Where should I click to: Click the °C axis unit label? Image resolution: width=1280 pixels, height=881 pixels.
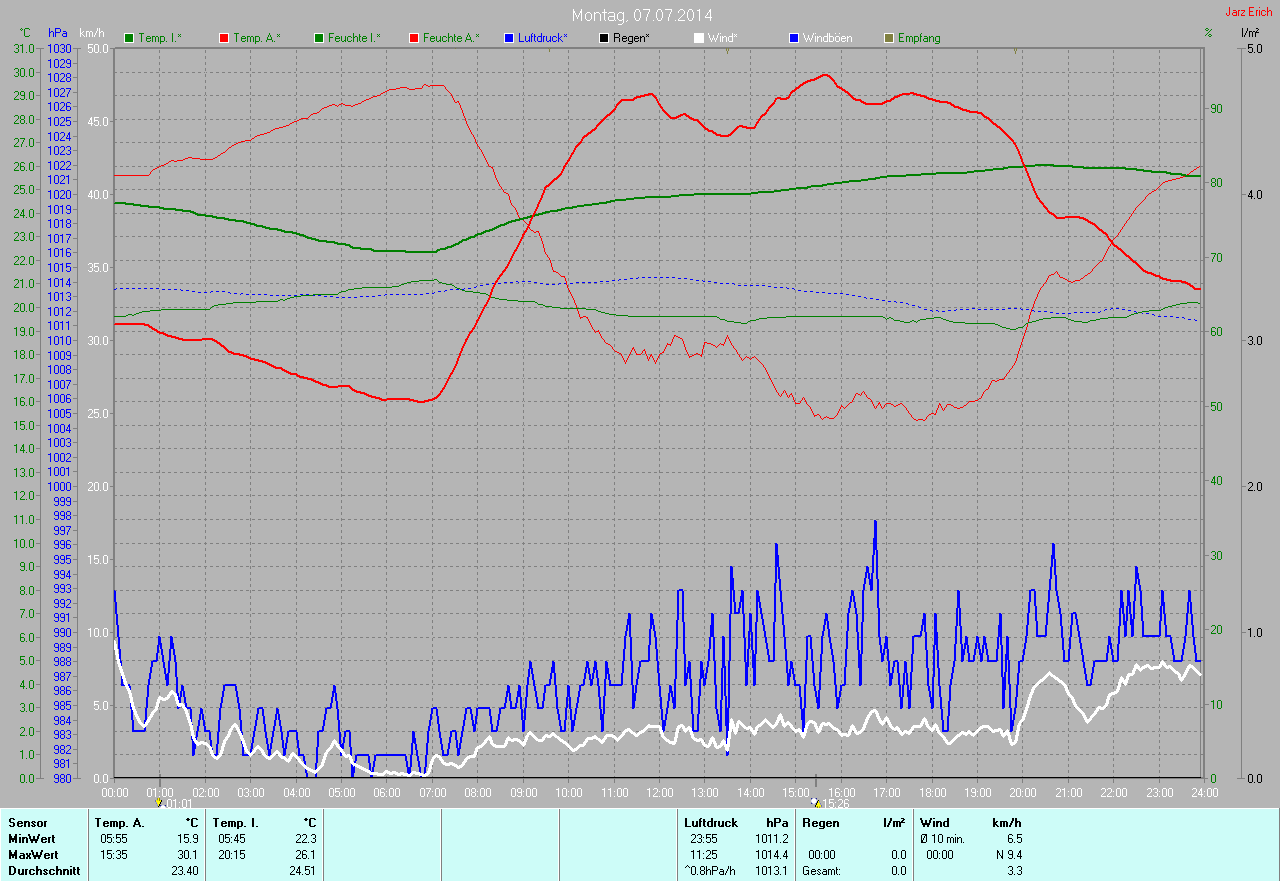[25, 33]
